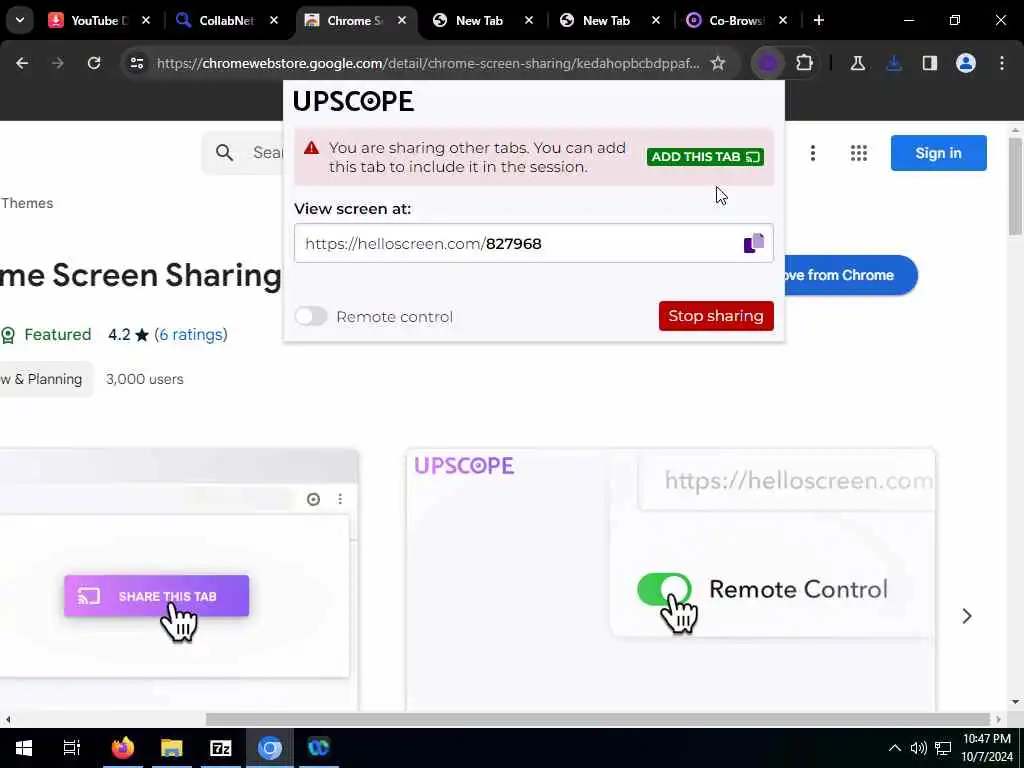Viewport: 1024px width, 768px height.
Task: Select the Chrome Screen Sharing tab
Action: coord(345,20)
